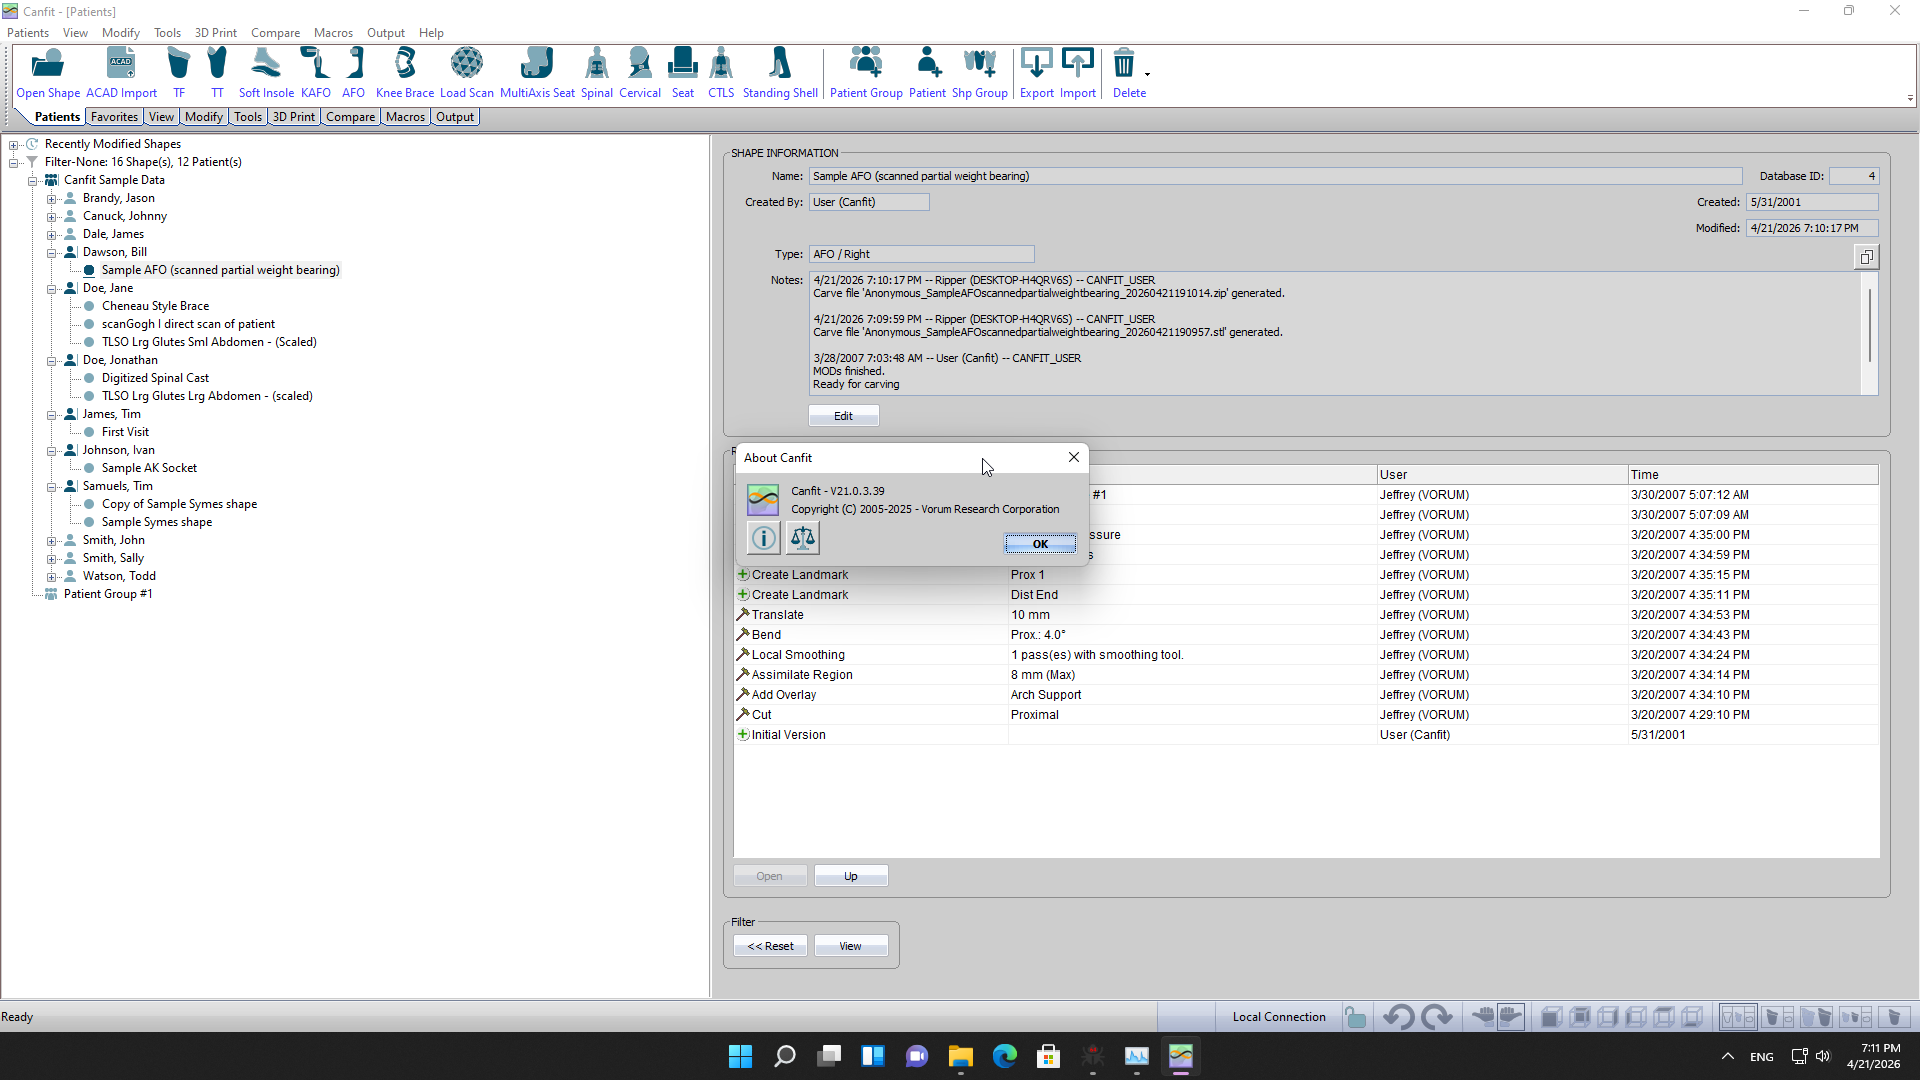
Task: Toggle the left-hand icon in status bar
Action: pos(1483,1017)
